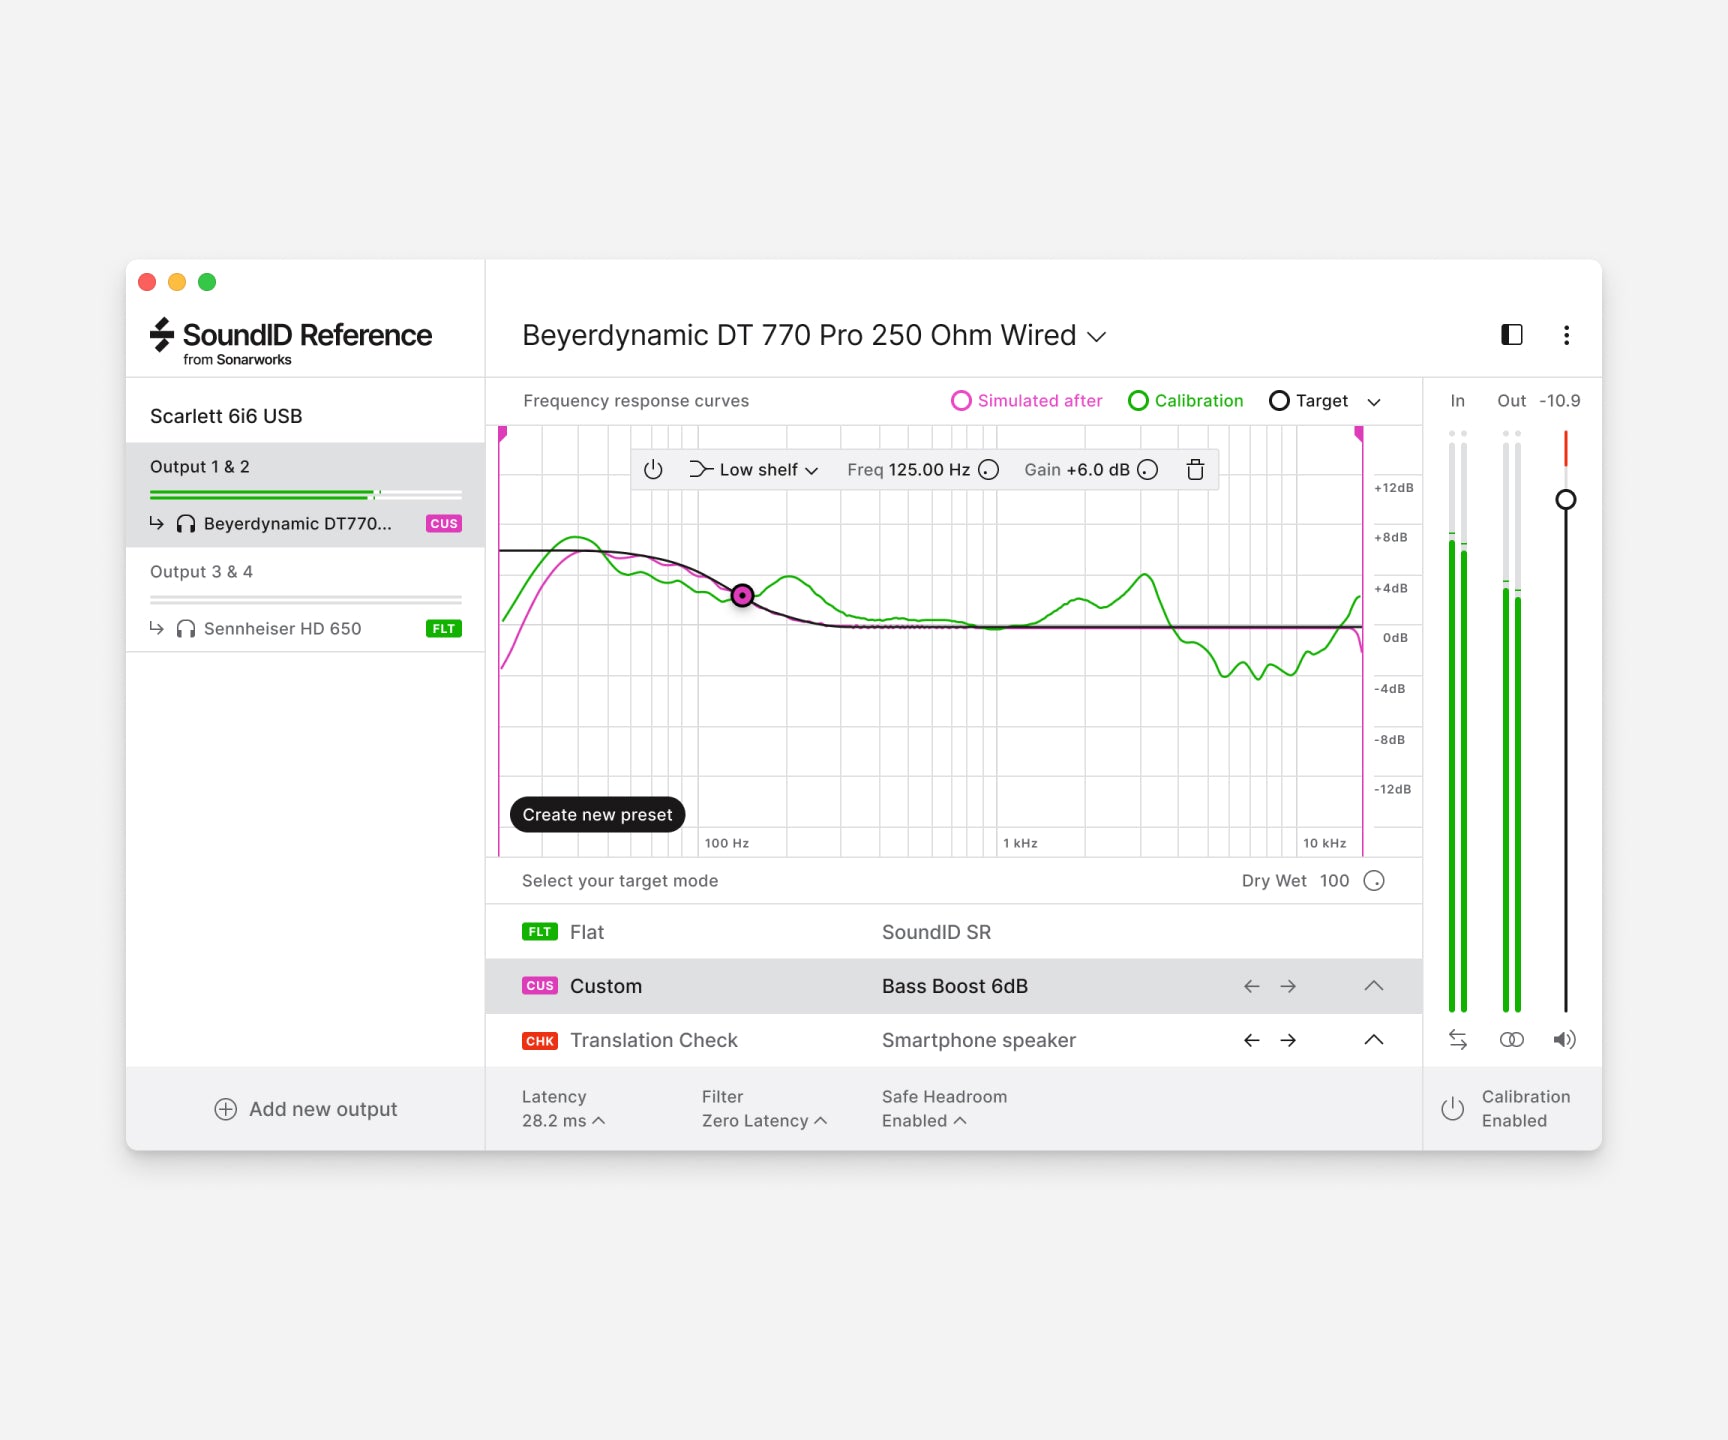Disable calibration via the Calibration Enabled control
Screen dimensions: 1728x1440
[1452, 1108]
